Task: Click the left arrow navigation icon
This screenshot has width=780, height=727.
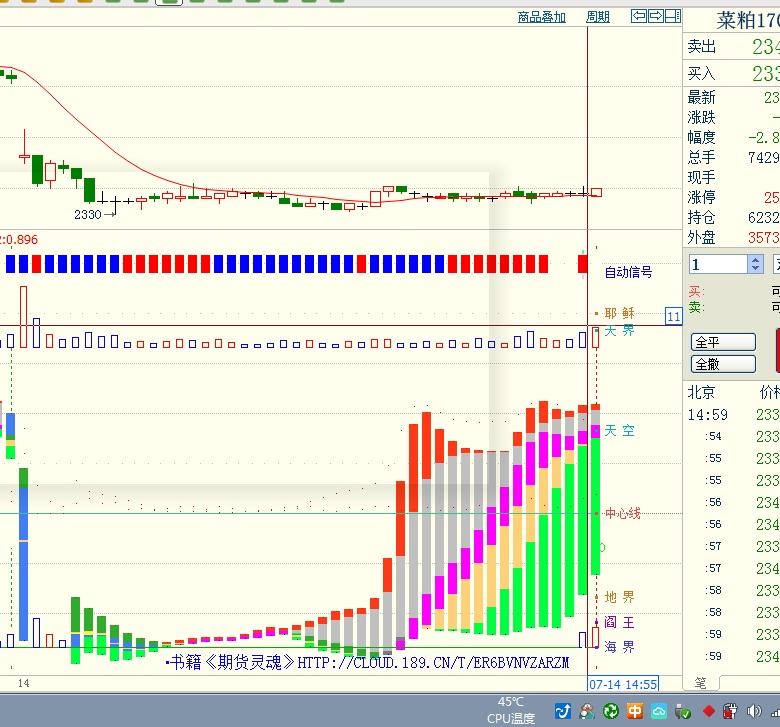Action: (x=638, y=16)
